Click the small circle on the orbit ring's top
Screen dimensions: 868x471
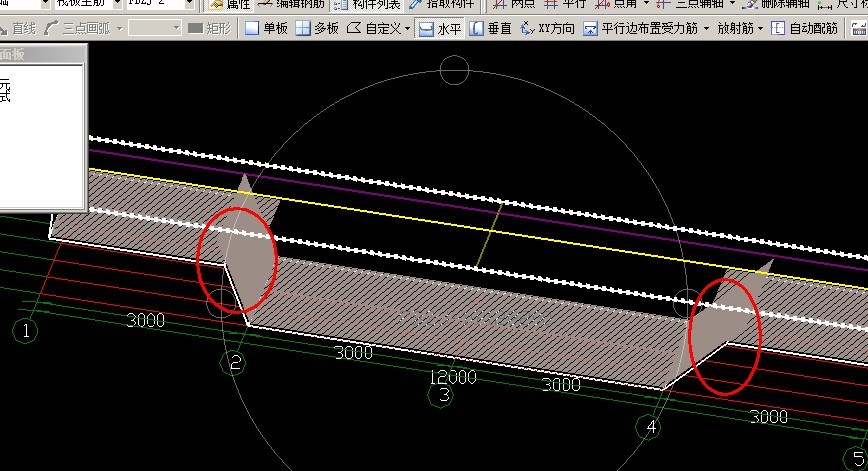[454, 70]
